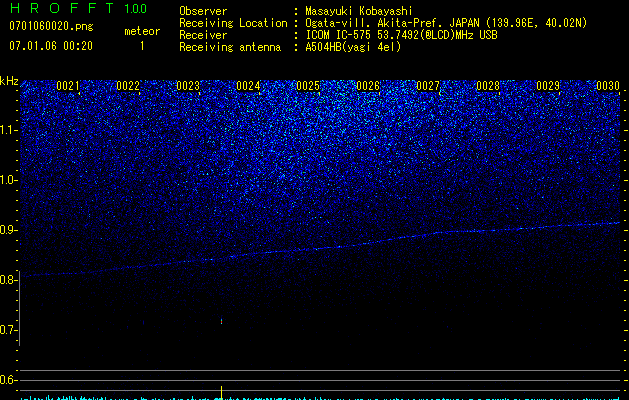Click the 0.8 kHz axis label
The width and height of the screenshot is (629, 400).
pos(8,280)
